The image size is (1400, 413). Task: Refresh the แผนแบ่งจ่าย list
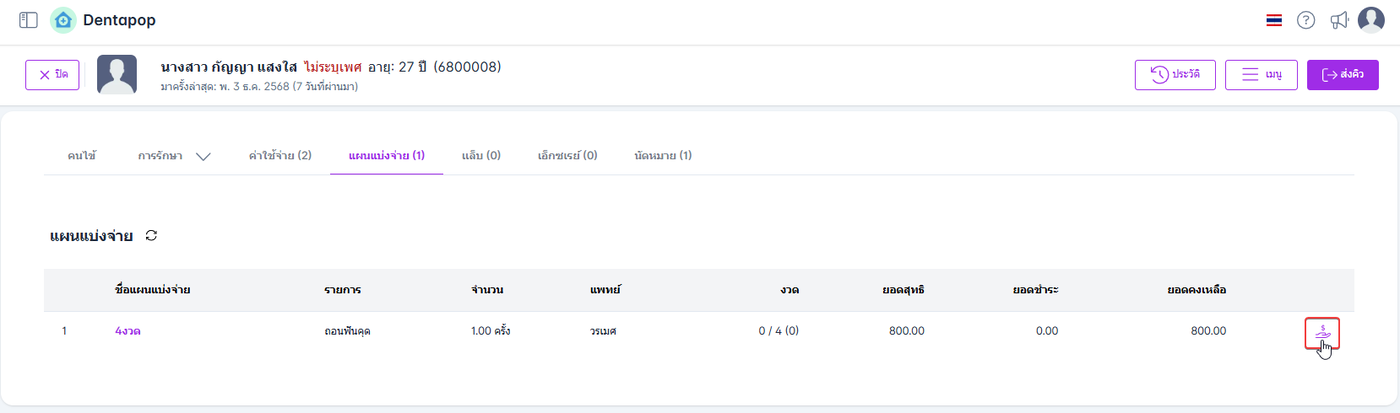[152, 236]
